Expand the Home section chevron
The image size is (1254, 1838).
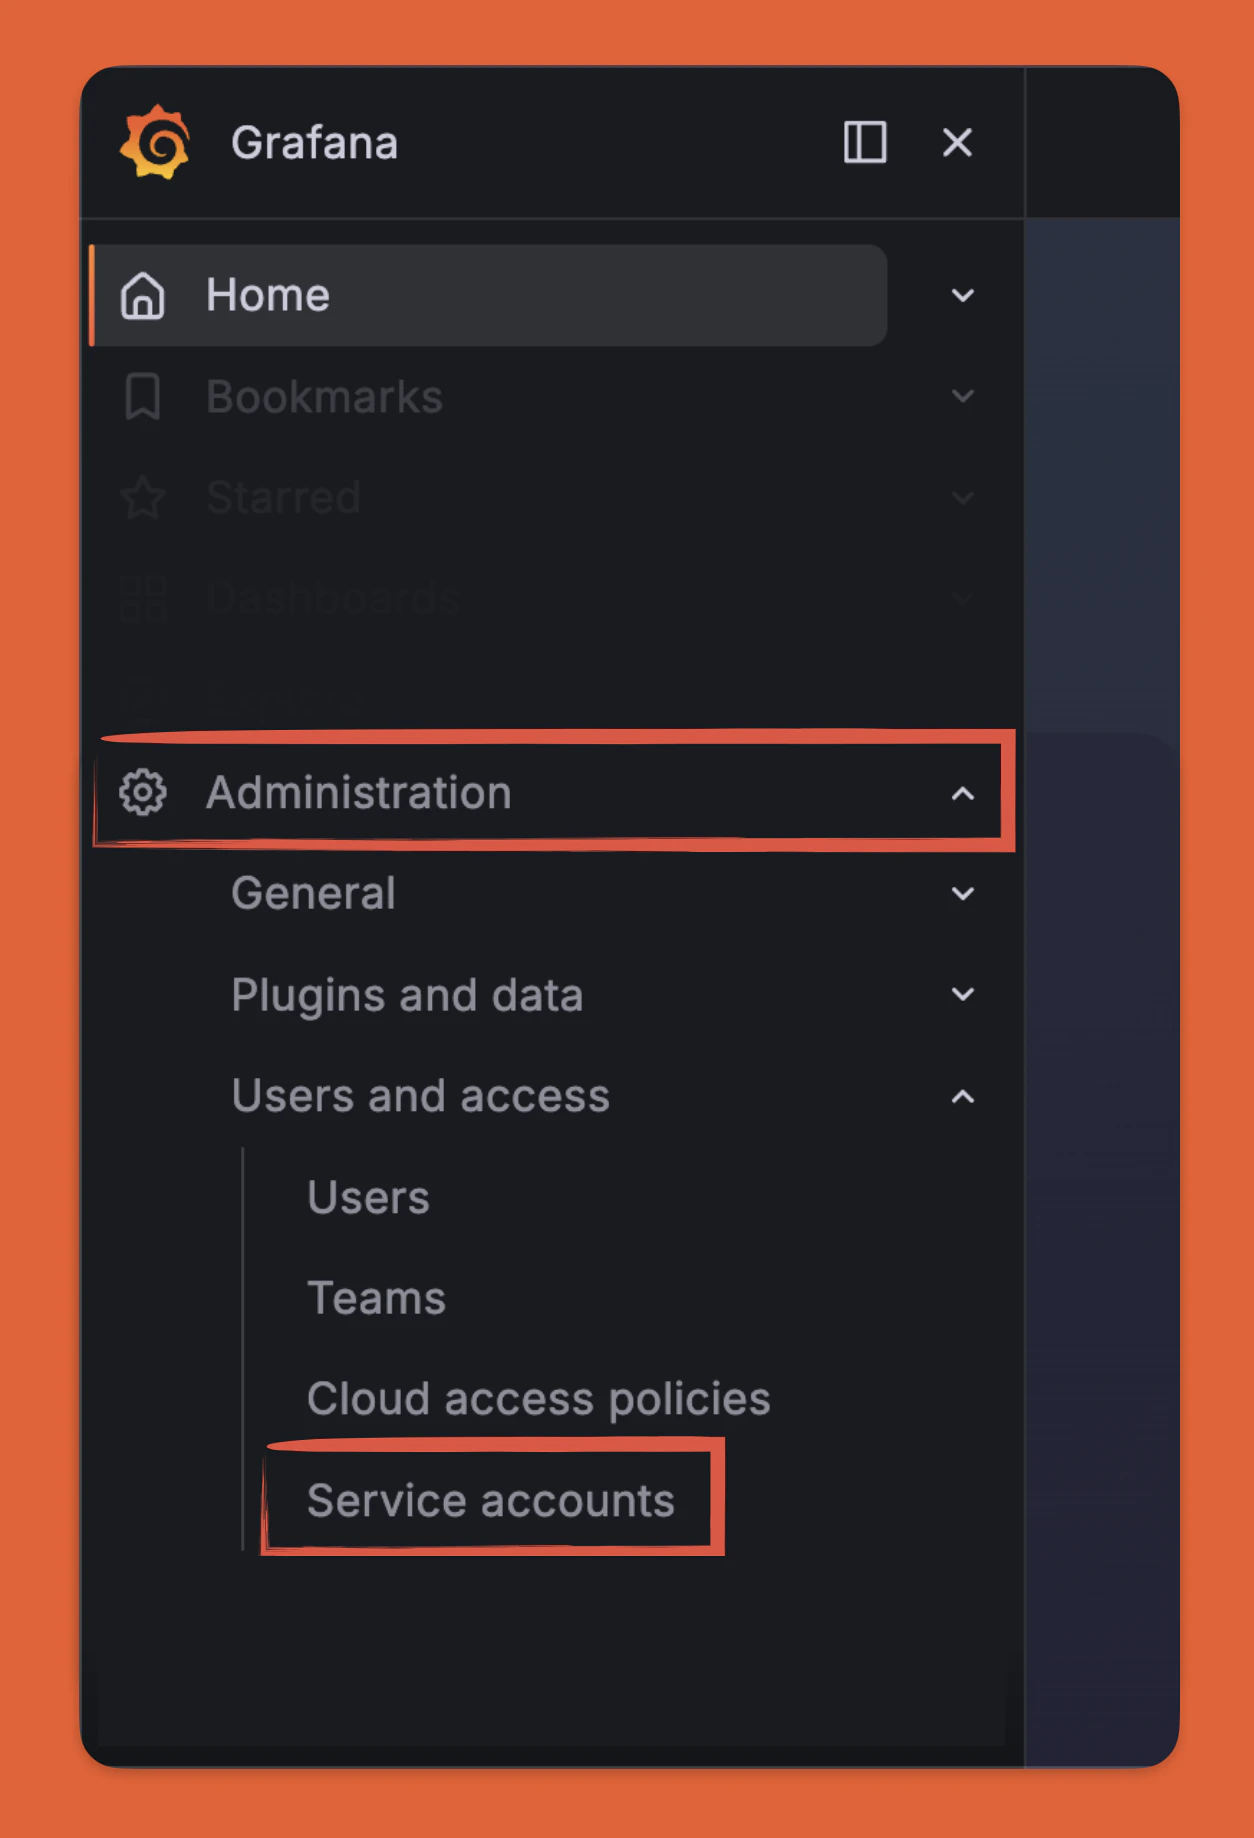962,295
